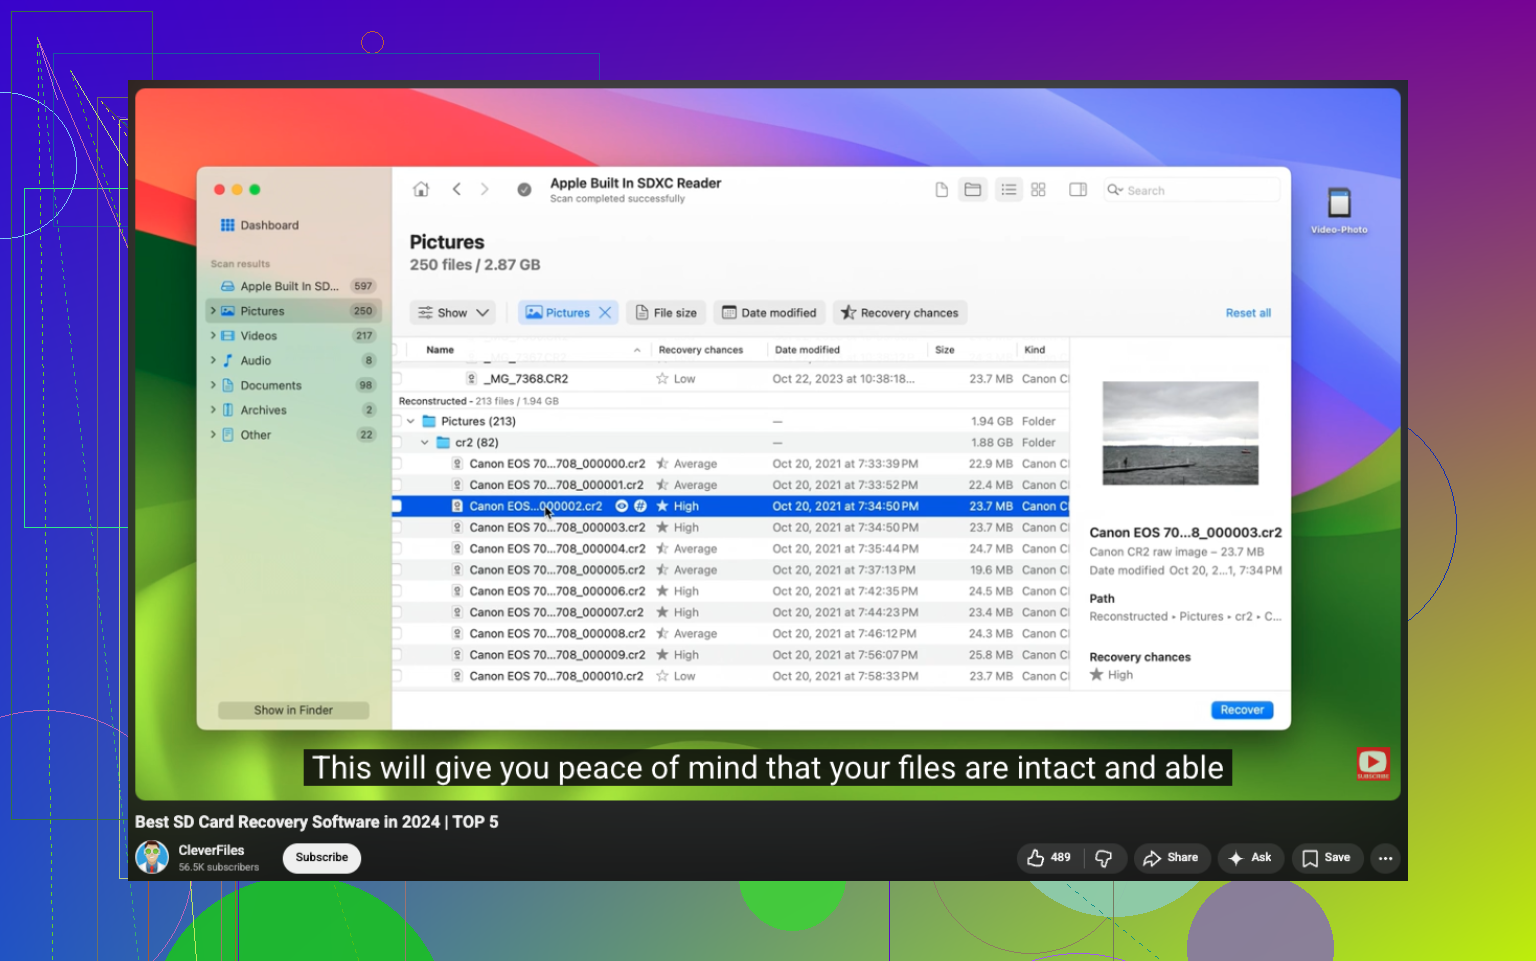This screenshot has height=961, width=1536.
Task: Click the blue cr2 (82) folder icon
Action: [443, 442]
